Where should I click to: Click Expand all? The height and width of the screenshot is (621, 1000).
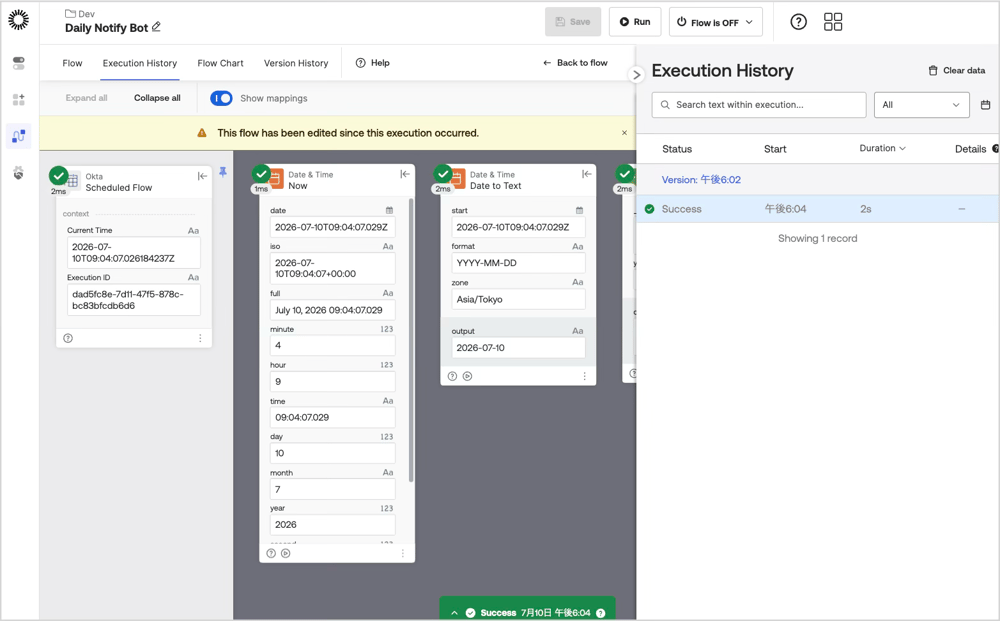pyautogui.click(x=86, y=98)
